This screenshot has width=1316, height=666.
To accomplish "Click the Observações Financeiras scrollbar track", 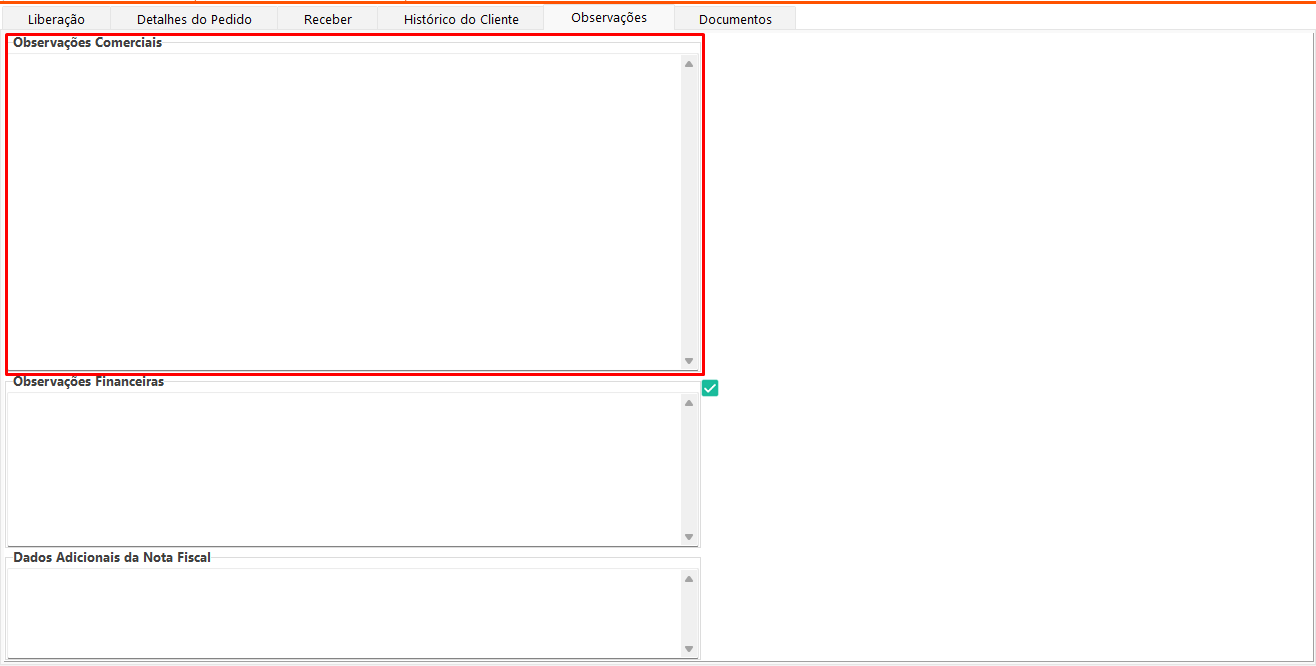I will click(x=689, y=469).
